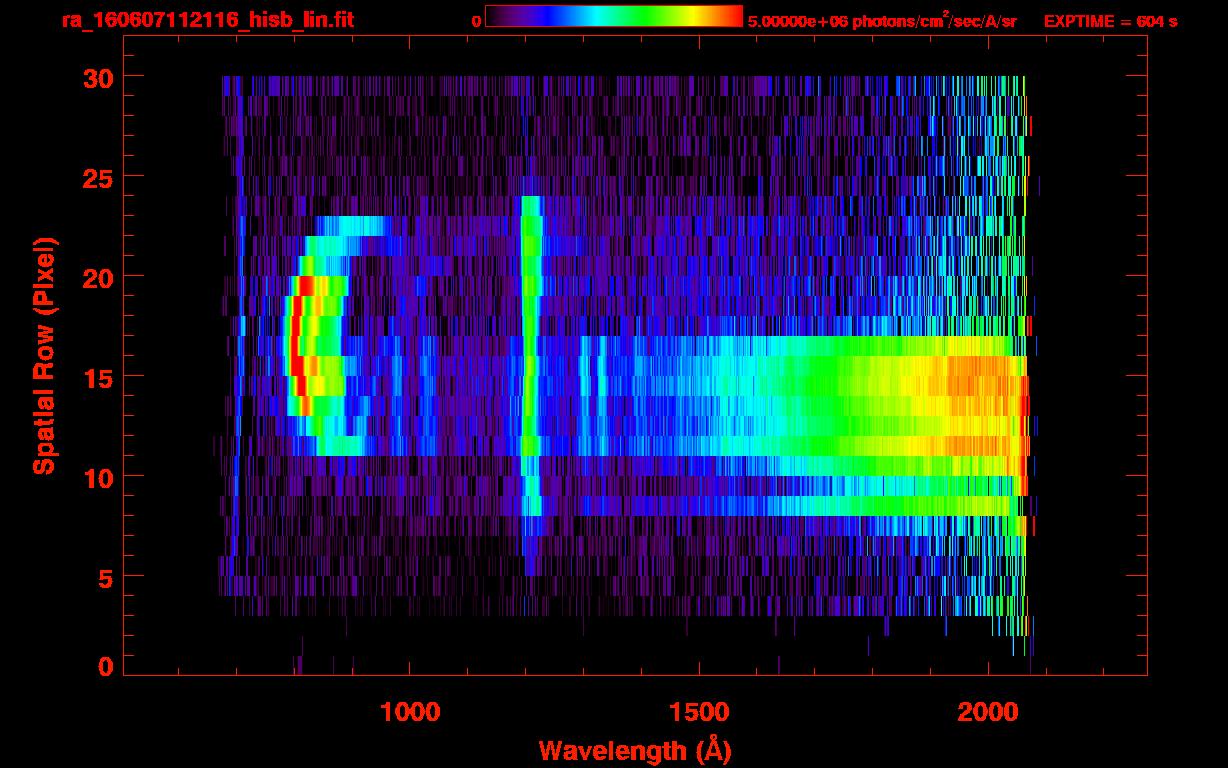Select the Spatial Row (Pixel) y-axis title
1228x768 pixels.
pos(44,355)
